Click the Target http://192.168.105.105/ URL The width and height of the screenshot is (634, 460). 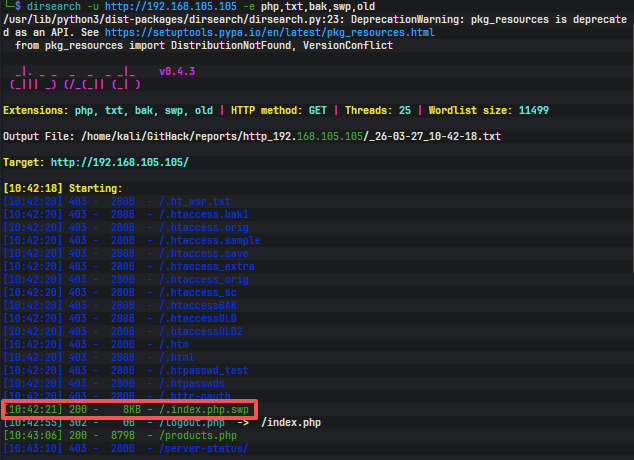[120, 162]
